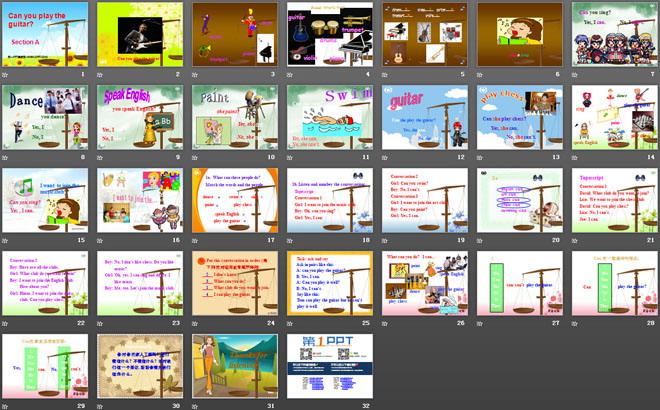Select slide 3 with the toy soldier and trumpet

(x=235, y=34)
